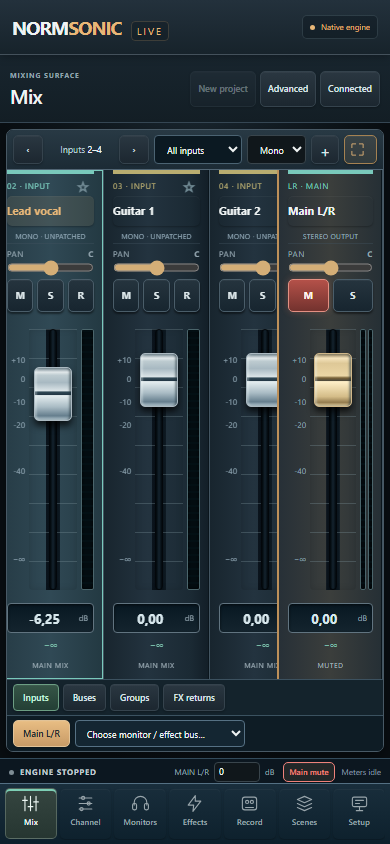The width and height of the screenshot is (390, 844).
Task: Click the Connected button
Action: (x=350, y=89)
